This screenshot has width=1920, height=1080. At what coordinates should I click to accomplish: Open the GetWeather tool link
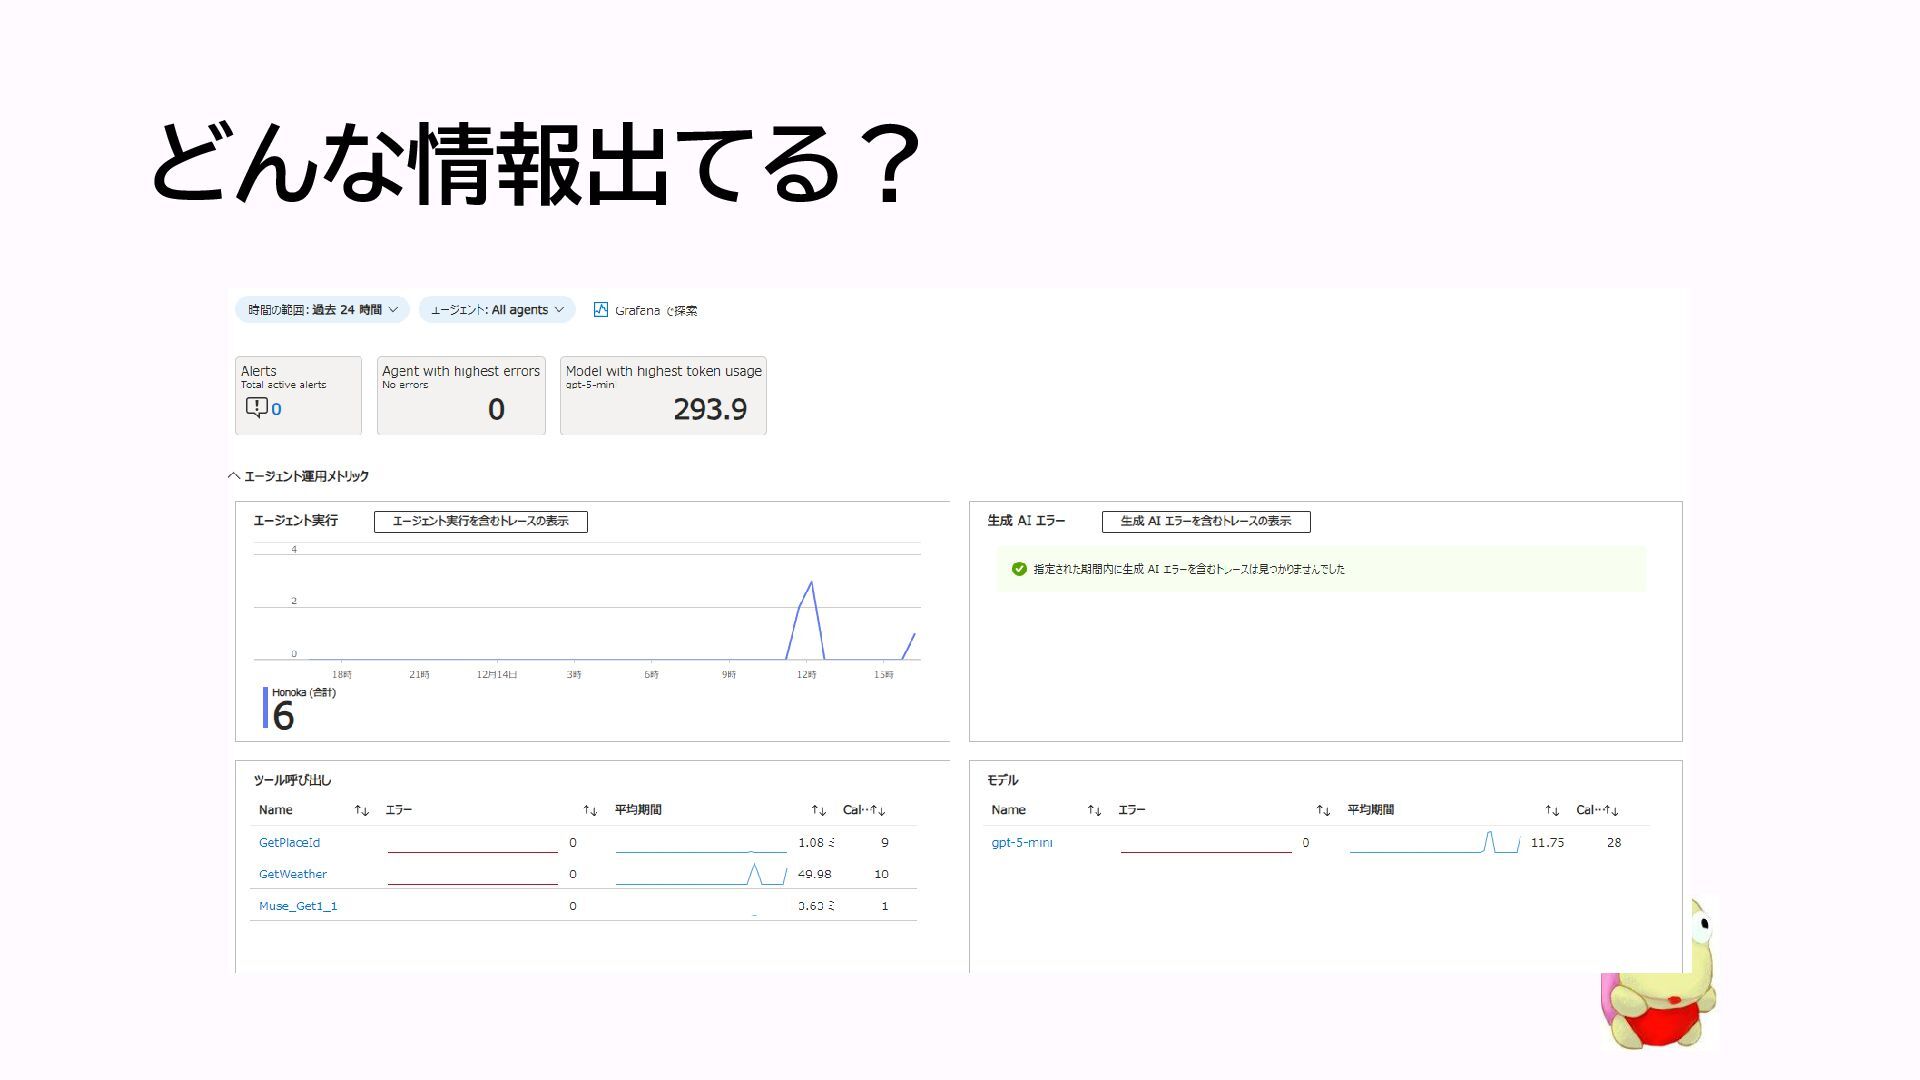pos(292,874)
